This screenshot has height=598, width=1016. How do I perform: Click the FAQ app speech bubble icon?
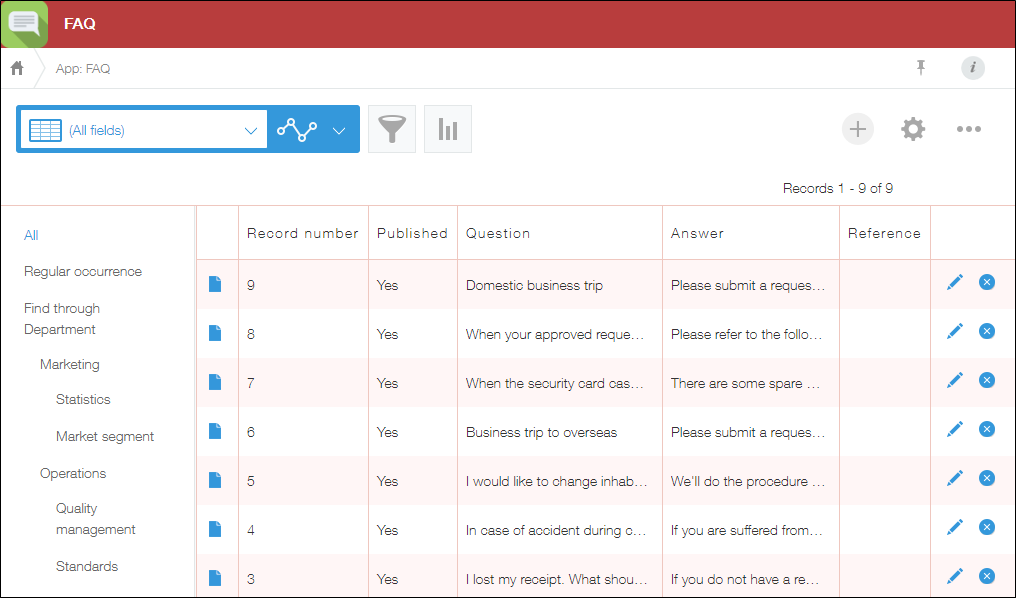(22, 24)
